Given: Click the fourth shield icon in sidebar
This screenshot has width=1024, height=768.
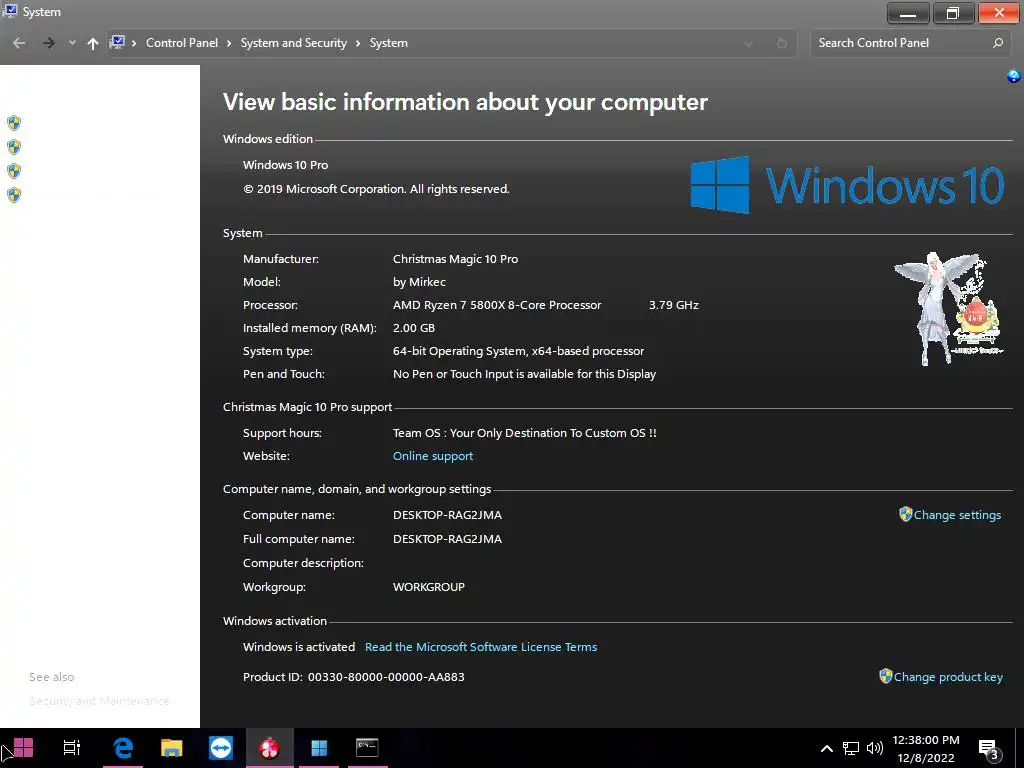Looking at the screenshot, I should pos(14,195).
